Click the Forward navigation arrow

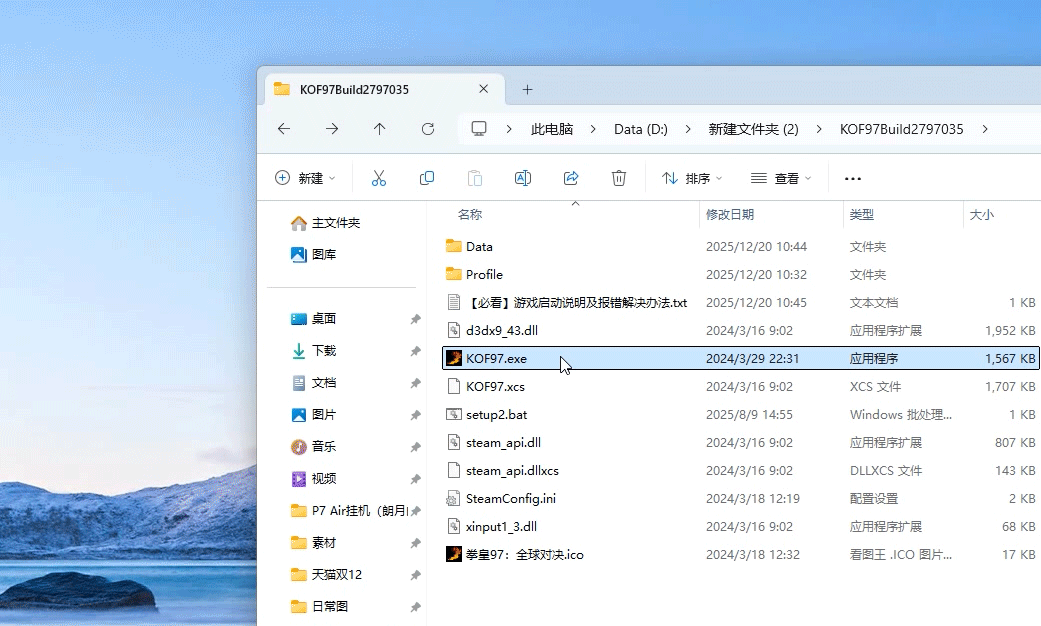(x=332, y=129)
